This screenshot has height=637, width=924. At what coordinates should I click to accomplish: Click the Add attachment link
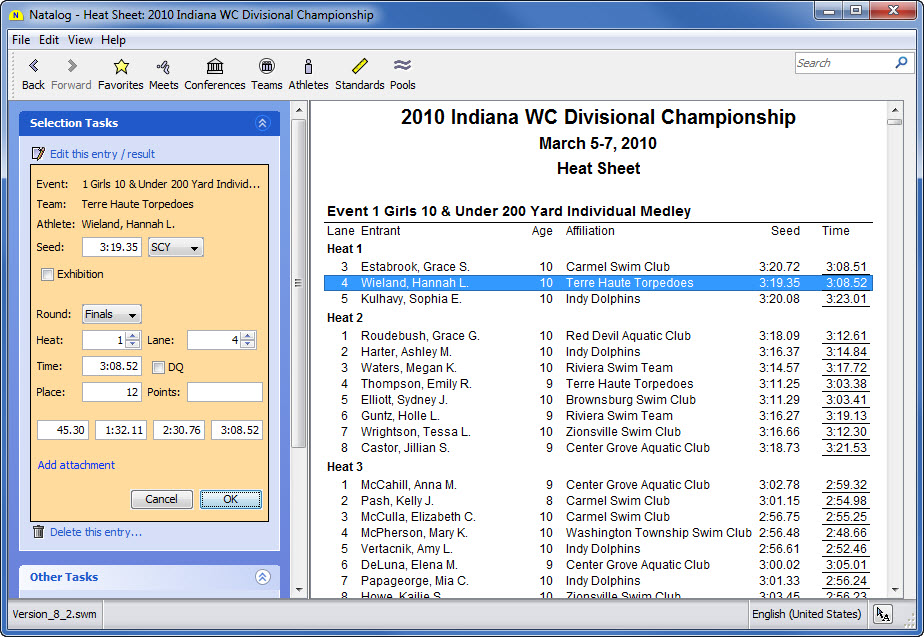(76, 465)
